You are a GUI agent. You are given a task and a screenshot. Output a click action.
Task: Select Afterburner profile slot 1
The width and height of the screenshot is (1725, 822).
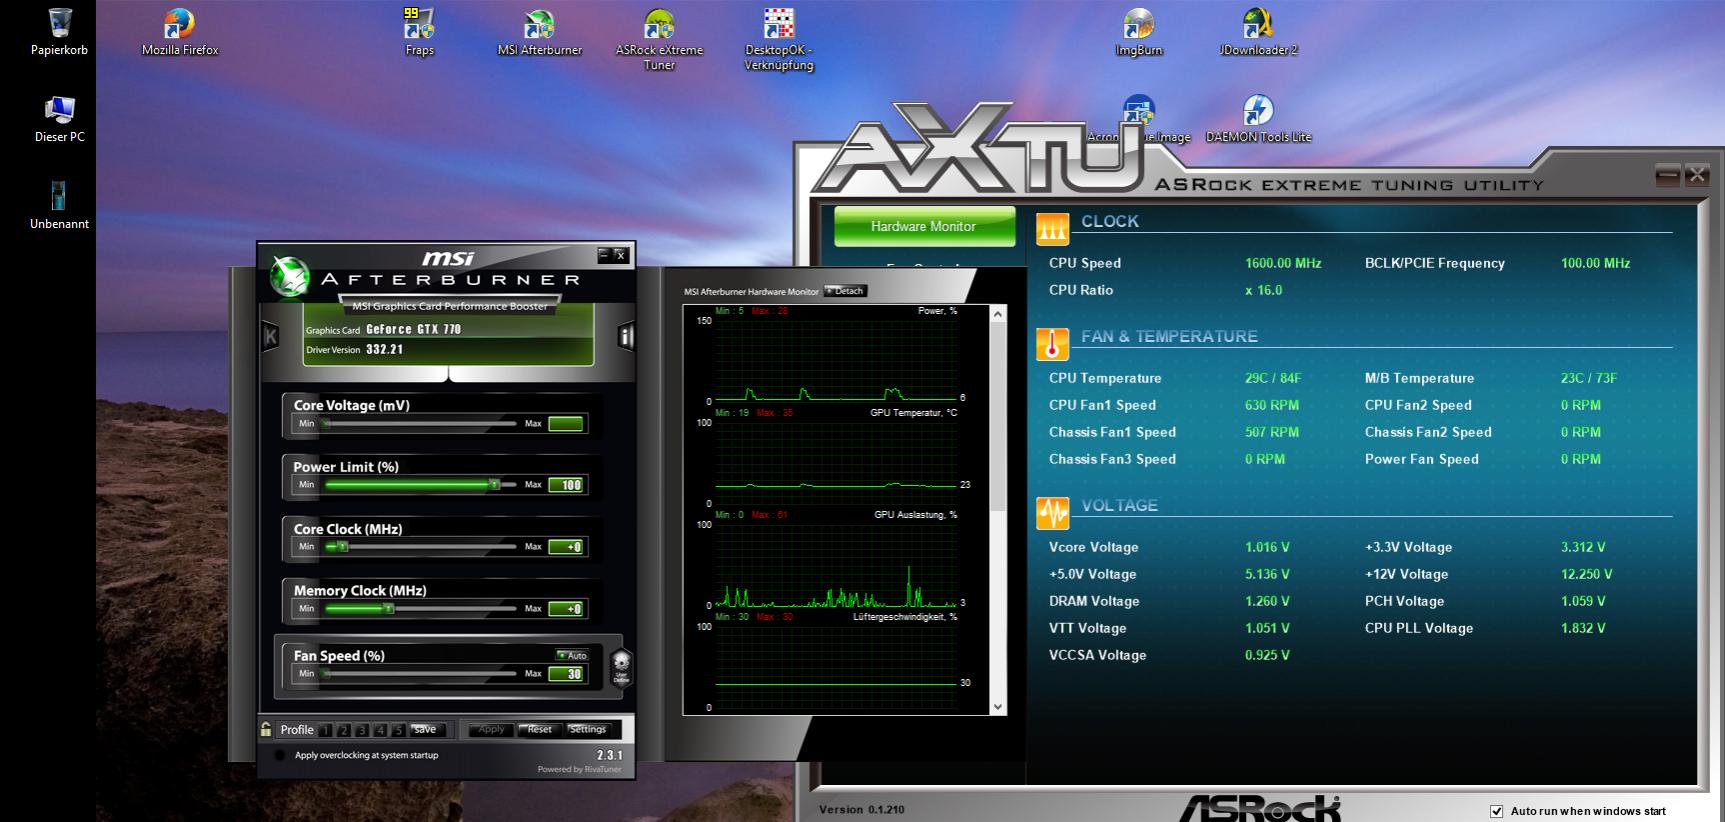(326, 730)
